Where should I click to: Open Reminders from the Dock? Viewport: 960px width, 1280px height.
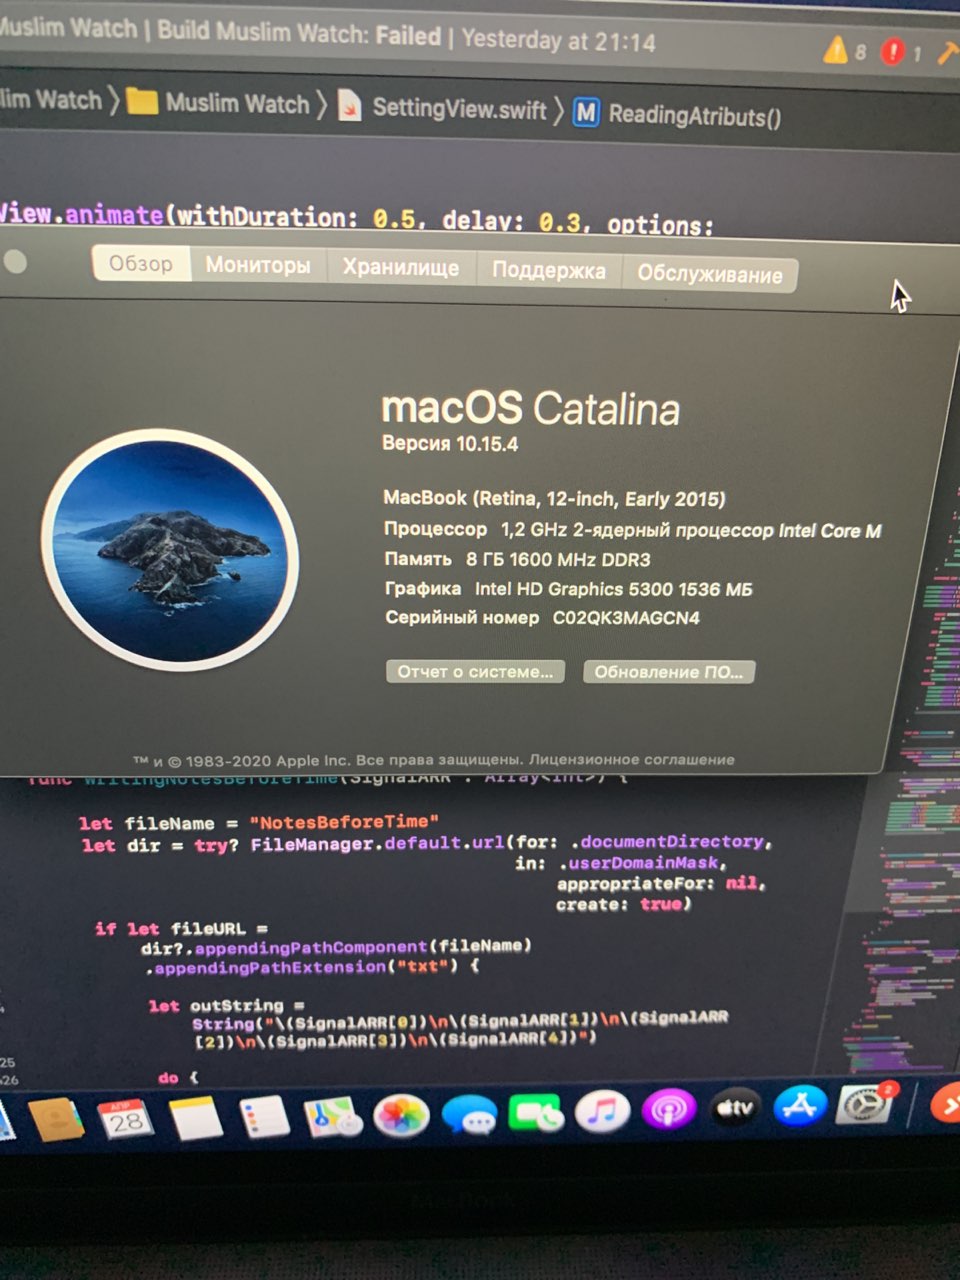pyautogui.click(x=263, y=1117)
